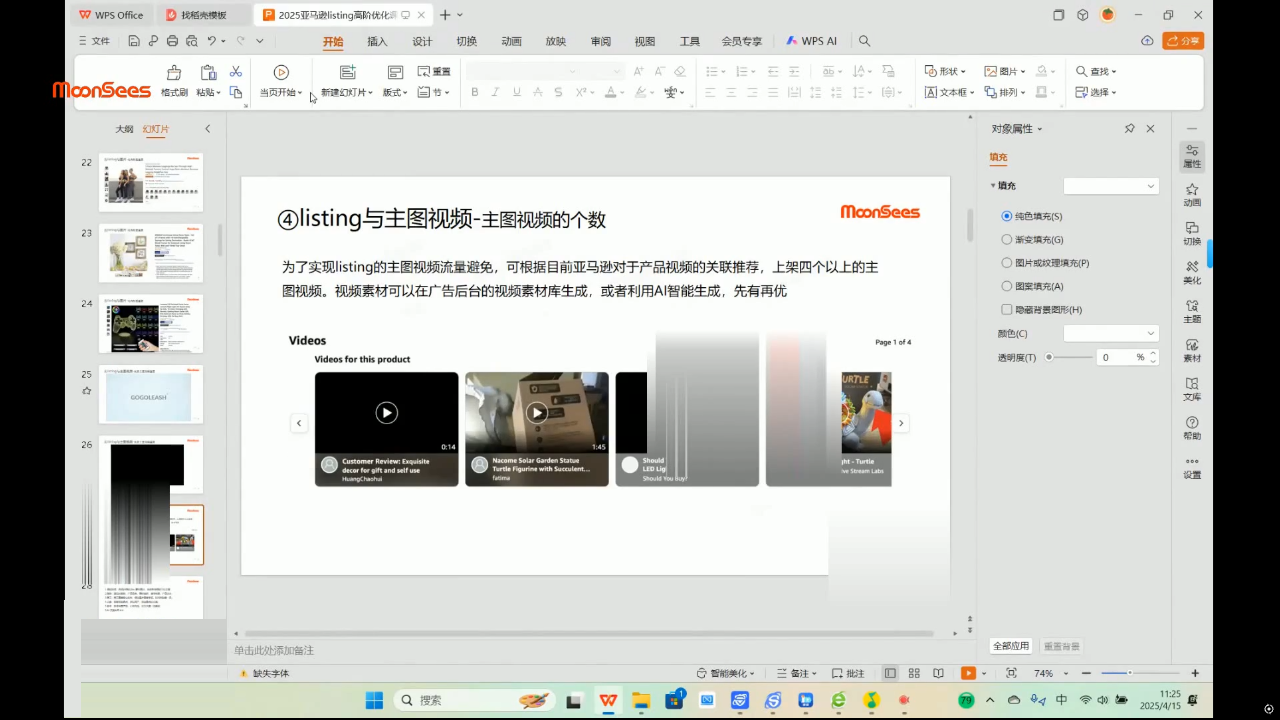The height and width of the screenshot is (720, 1280).
Task: Open the Animation (动画) sidebar panel
Action: point(1192,194)
